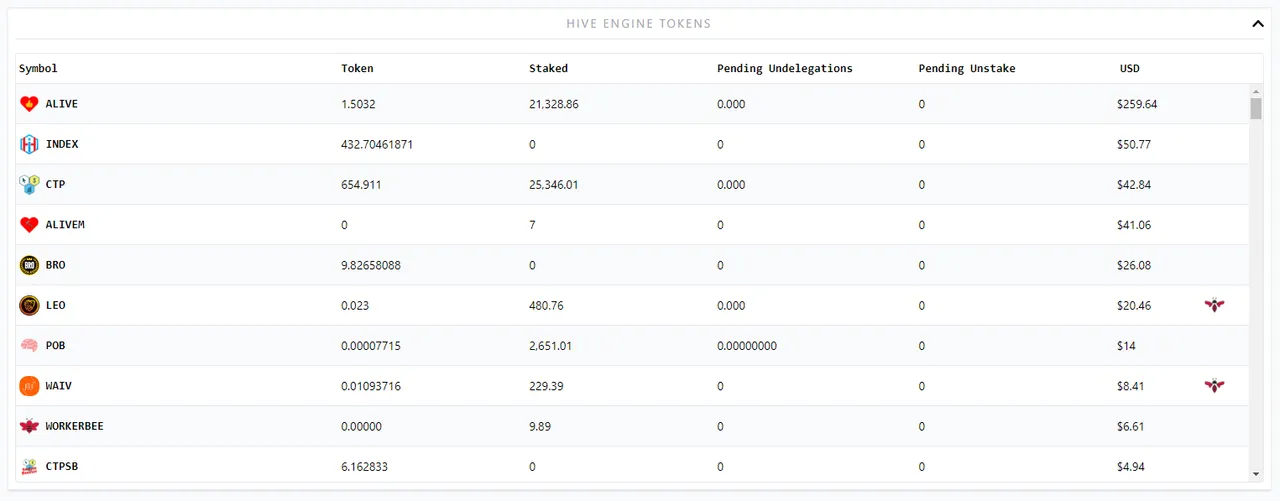Collapse the Hive Engine Tokens panel
1280x501 pixels.
[x=1258, y=24]
